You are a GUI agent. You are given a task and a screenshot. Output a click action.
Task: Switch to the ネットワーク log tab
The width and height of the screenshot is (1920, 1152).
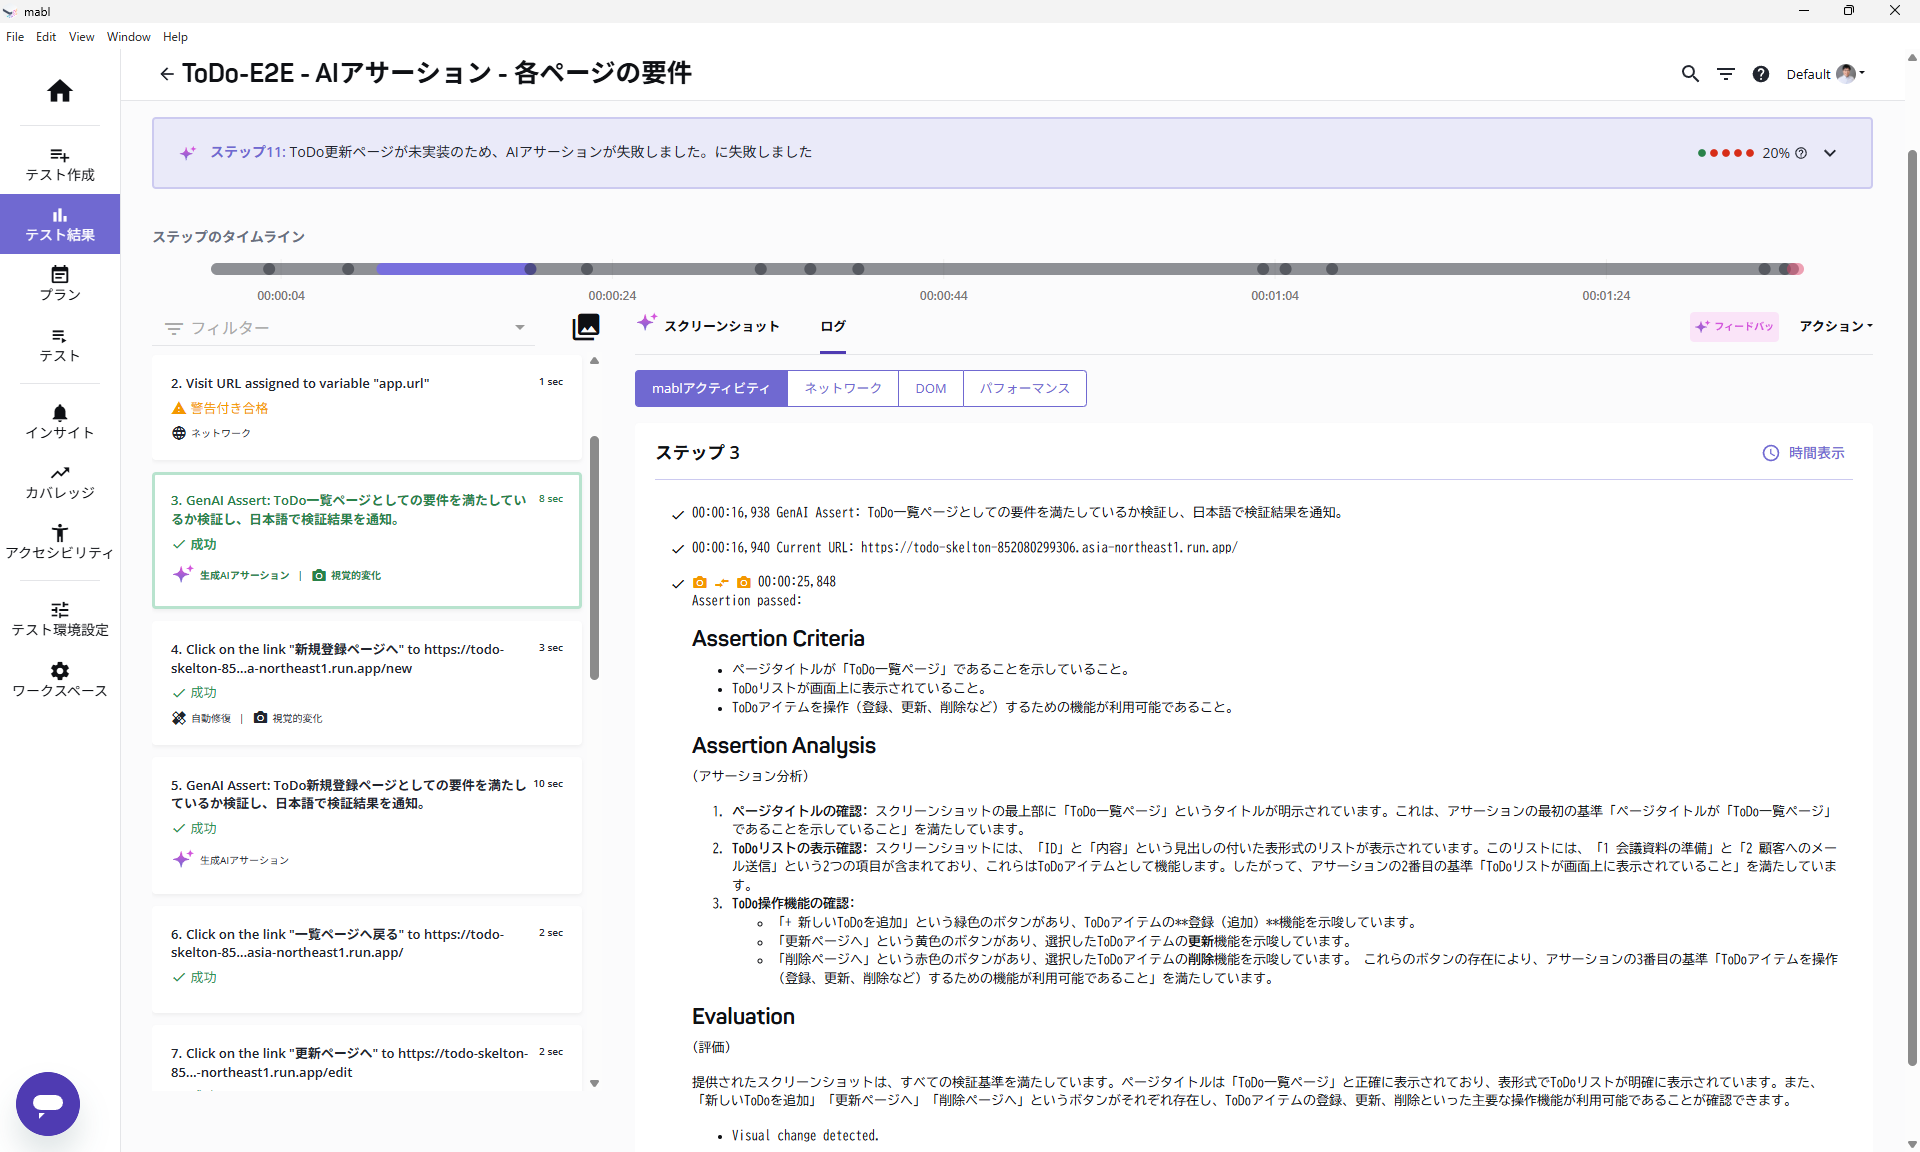[841, 388]
